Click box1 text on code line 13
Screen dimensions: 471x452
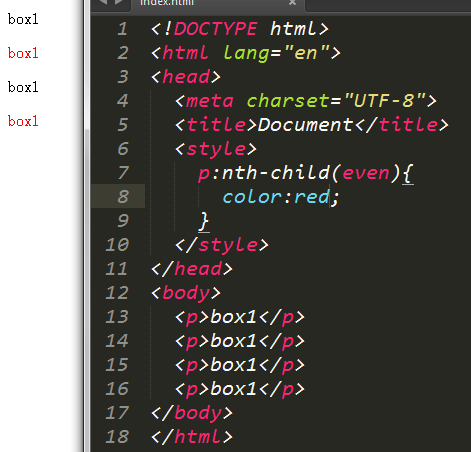pos(233,317)
